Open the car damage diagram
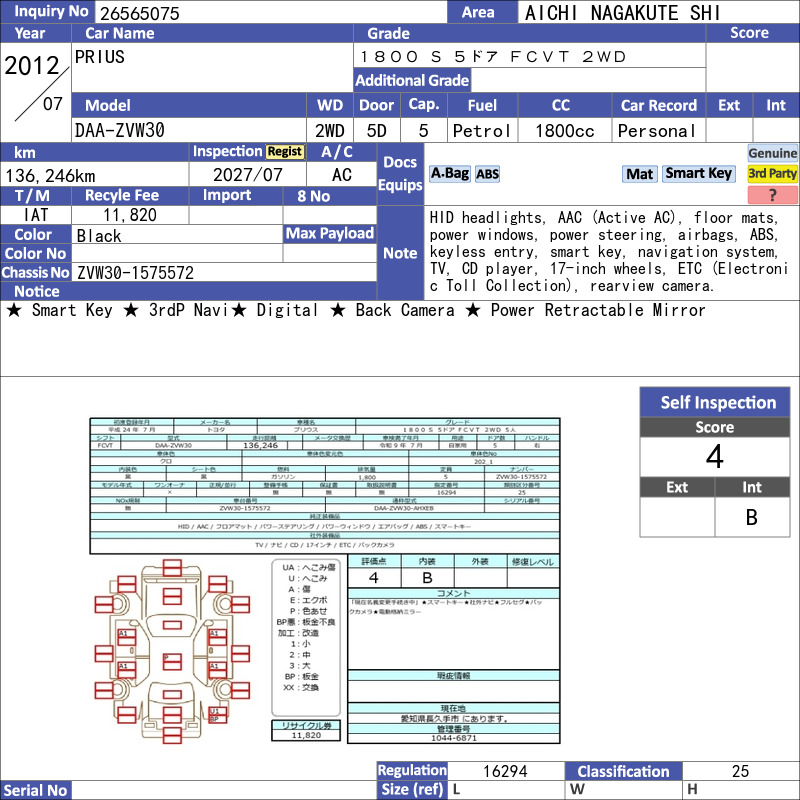Image resolution: width=800 pixels, height=800 pixels. pos(172,651)
